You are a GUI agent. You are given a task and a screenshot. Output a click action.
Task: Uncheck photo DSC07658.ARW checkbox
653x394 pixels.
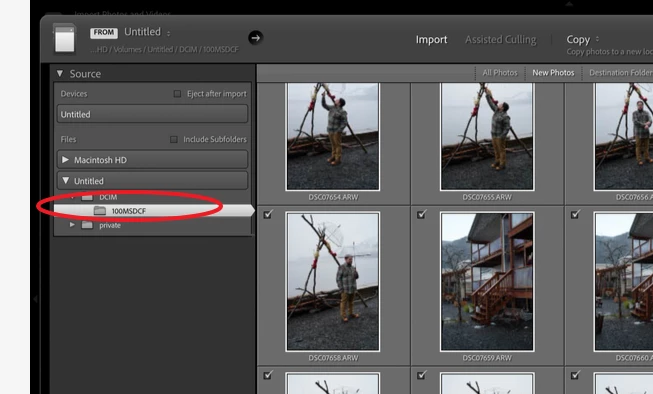(268, 214)
